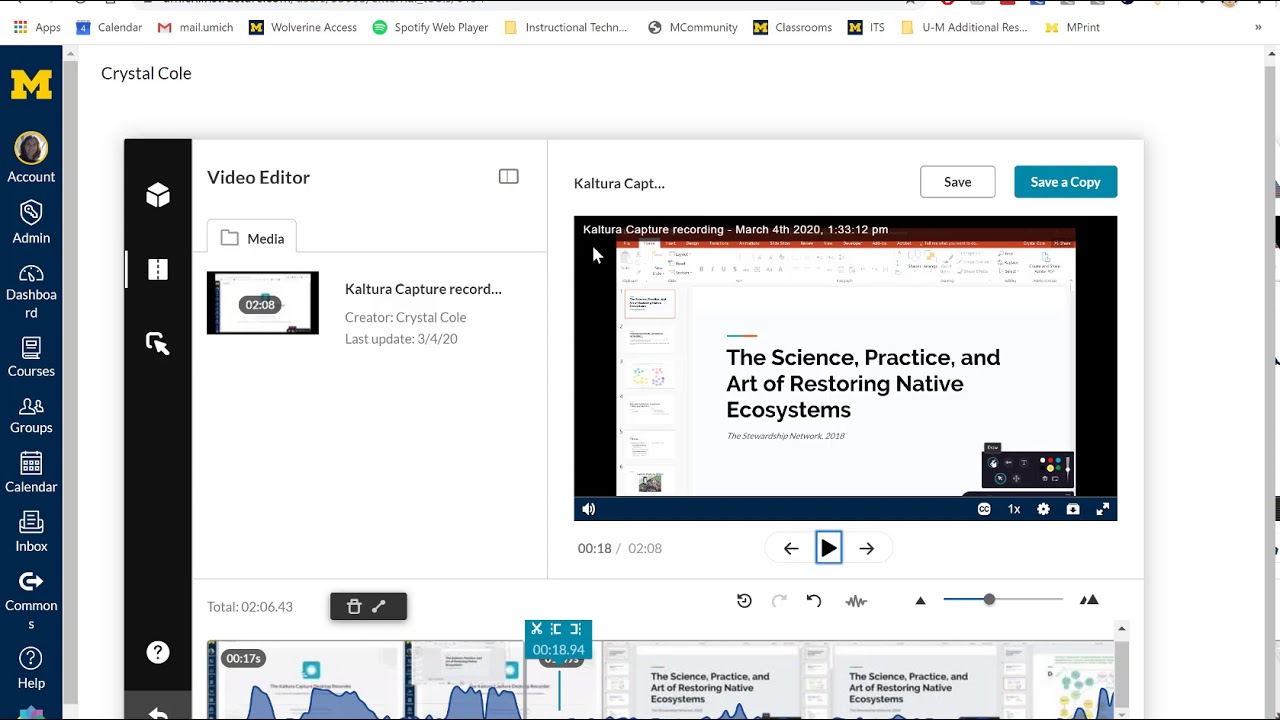Open the hotspots pointer tool

(158, 344)
